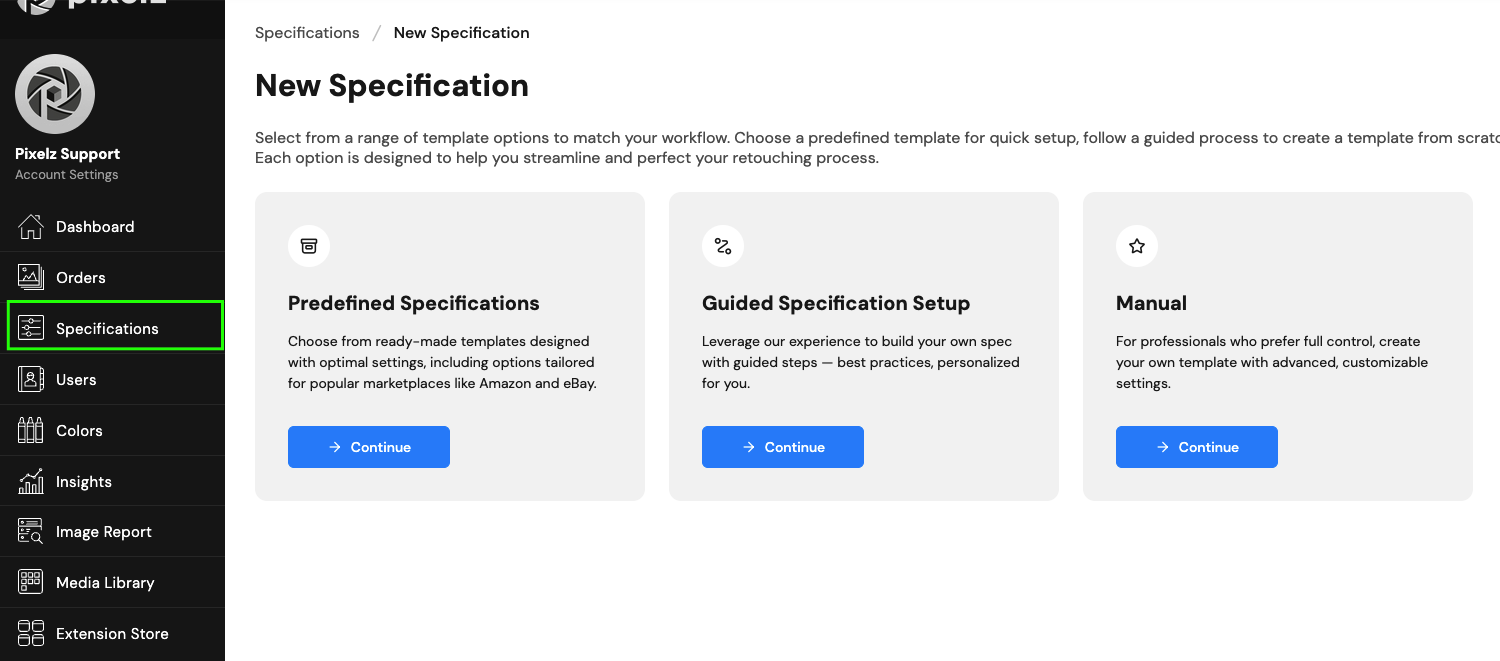
Task: Click the Pixelz logo at the top
Action: pyautogui.click(x=90, y=6)
